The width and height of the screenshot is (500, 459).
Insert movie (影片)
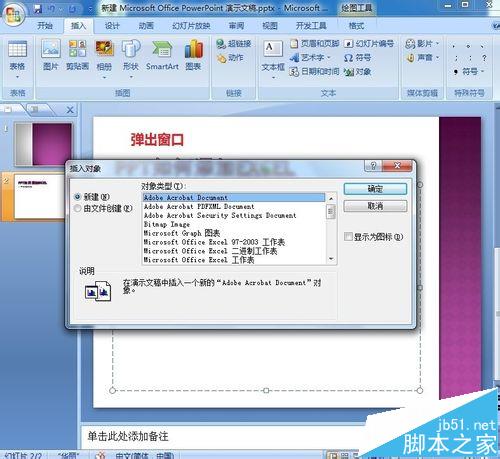[422, 44]
